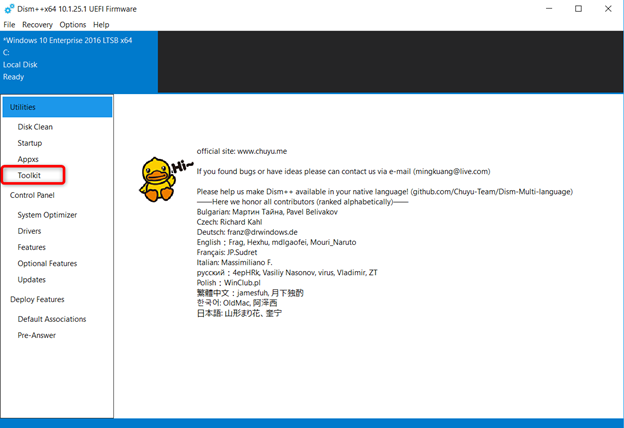Click the mingkuang@live.com email text

pyautogui.click(x=452, y=172)
